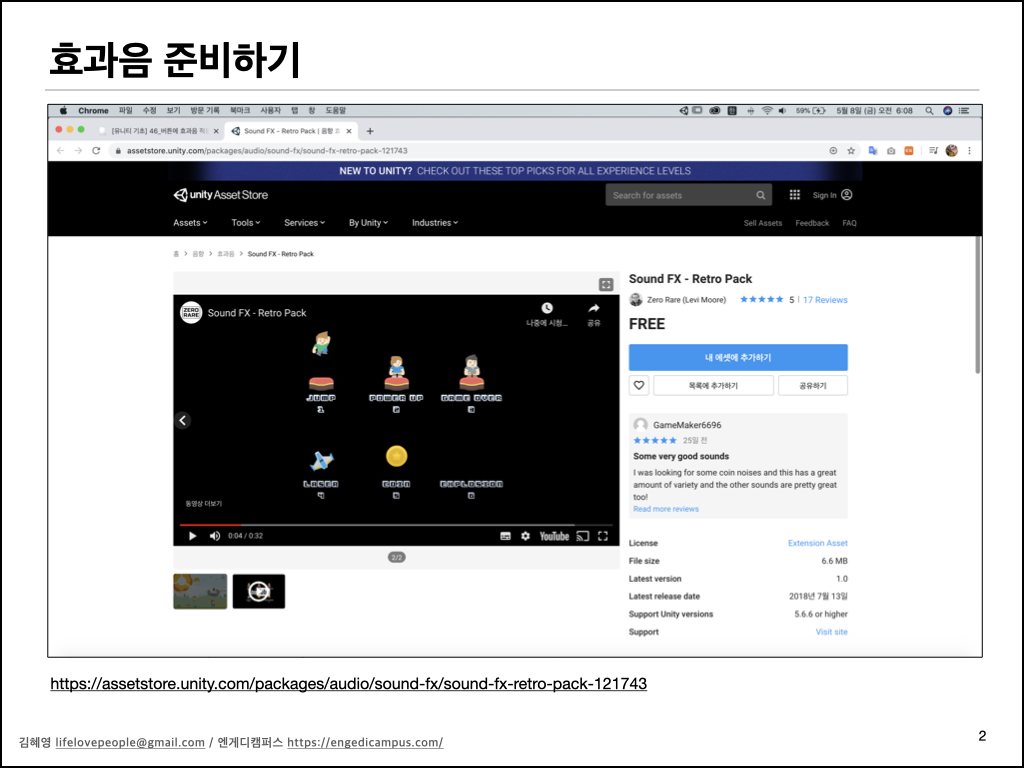Open the 보기 menu
The width and height of the screenshot is (1024, 768).
pos(173,111)
